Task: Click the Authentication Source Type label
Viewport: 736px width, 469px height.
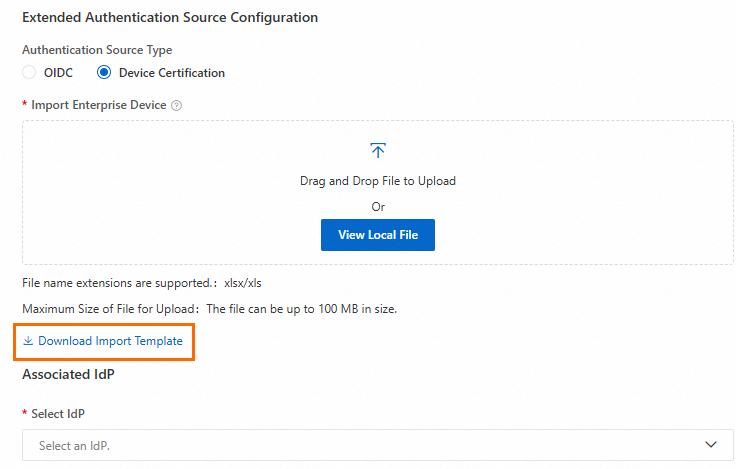Action: pos(97,50)
